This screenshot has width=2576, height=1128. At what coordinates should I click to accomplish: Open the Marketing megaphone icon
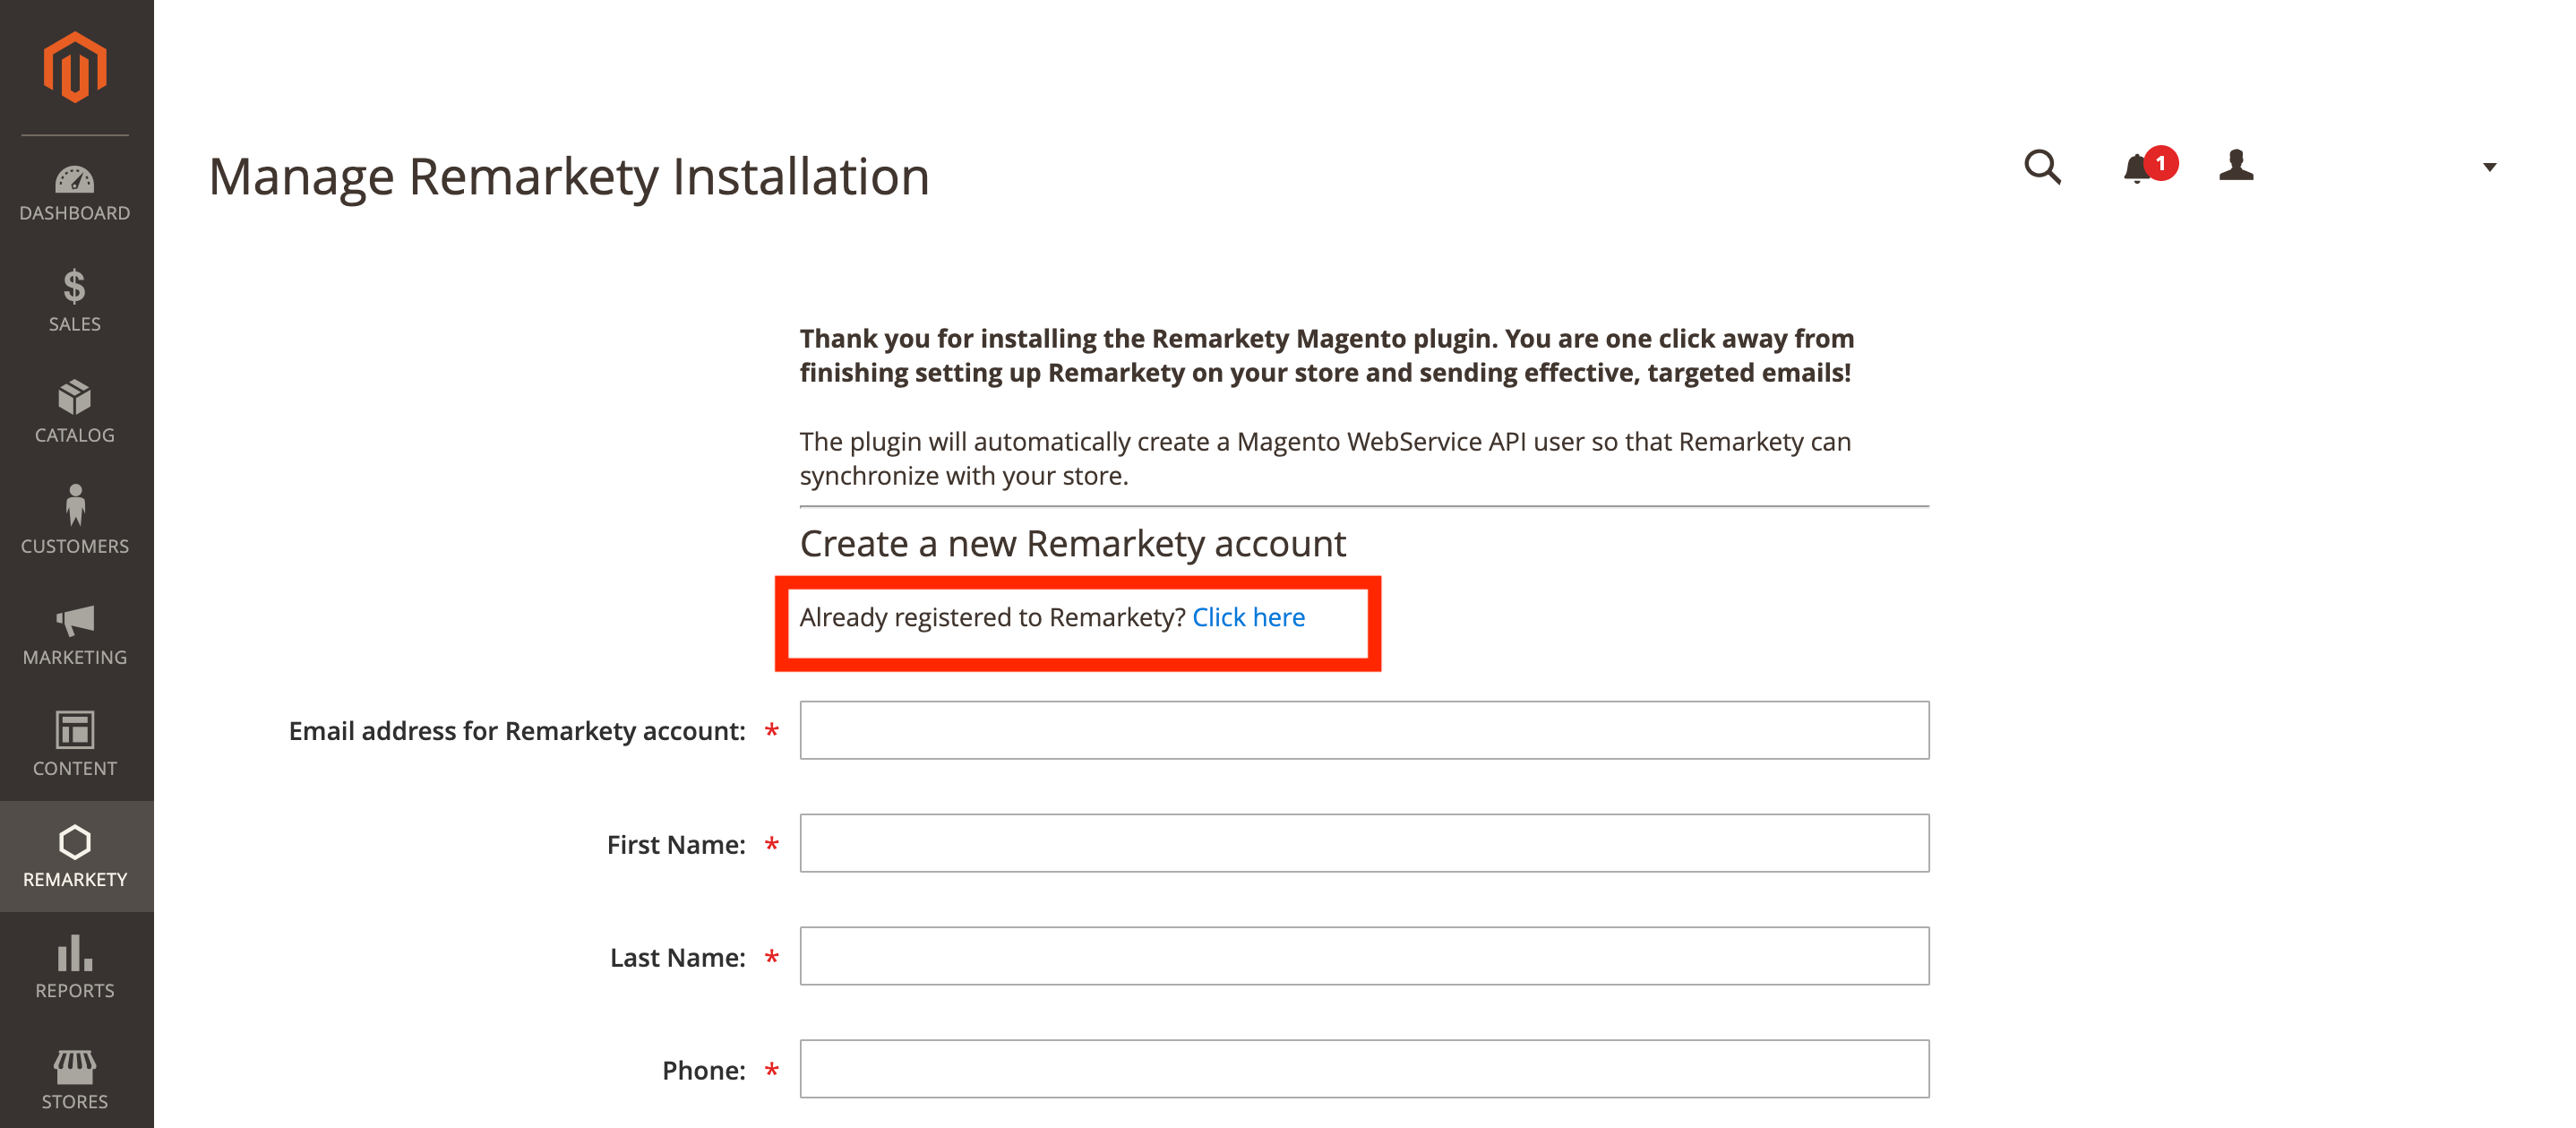coord(75,620)
